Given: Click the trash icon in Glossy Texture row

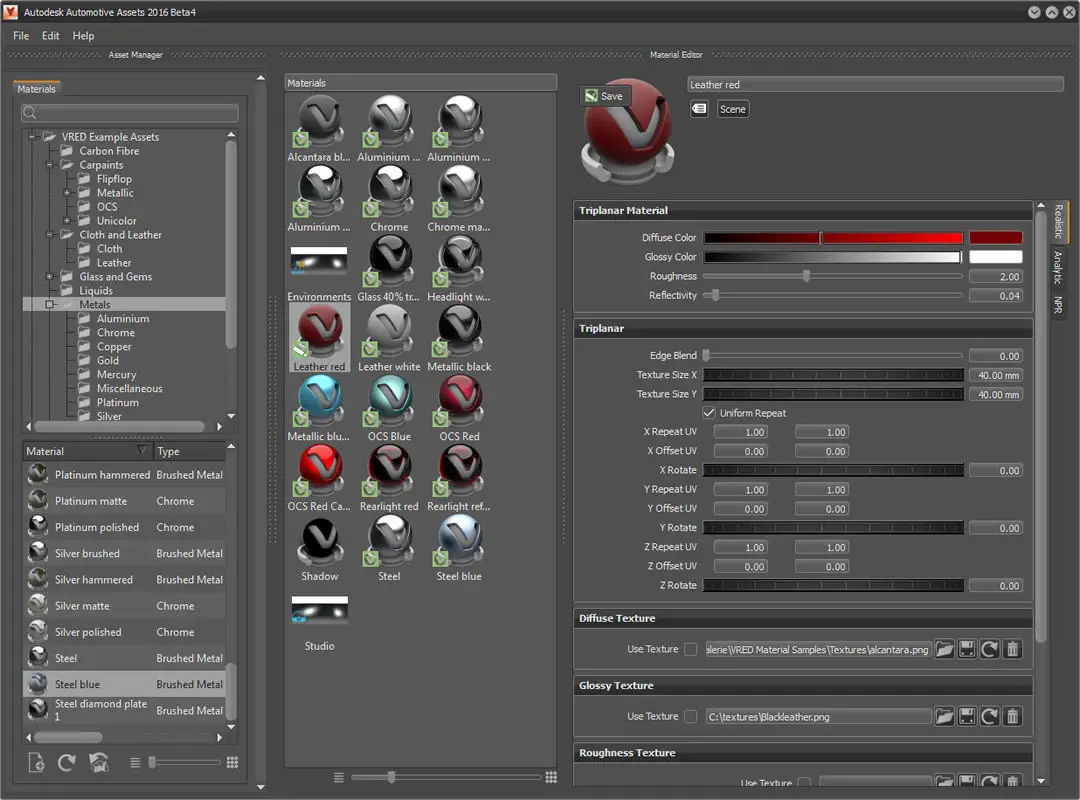Looking at the screenshot, I should click(1012, 716).
